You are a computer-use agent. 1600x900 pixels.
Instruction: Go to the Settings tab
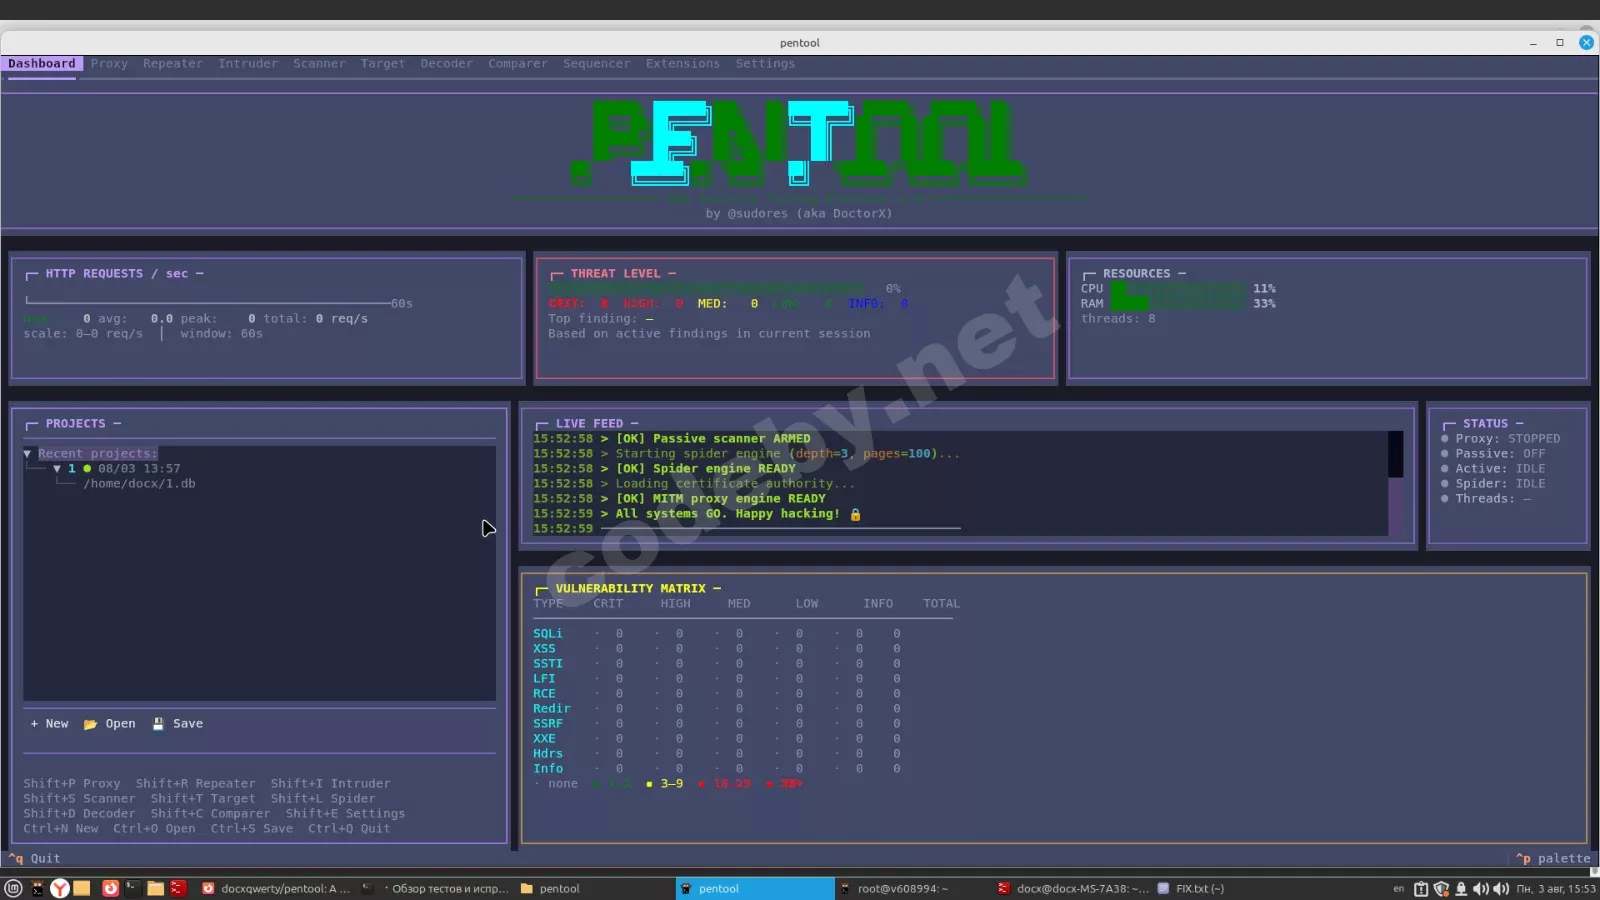pyautogui.click(x=765, y=64)
